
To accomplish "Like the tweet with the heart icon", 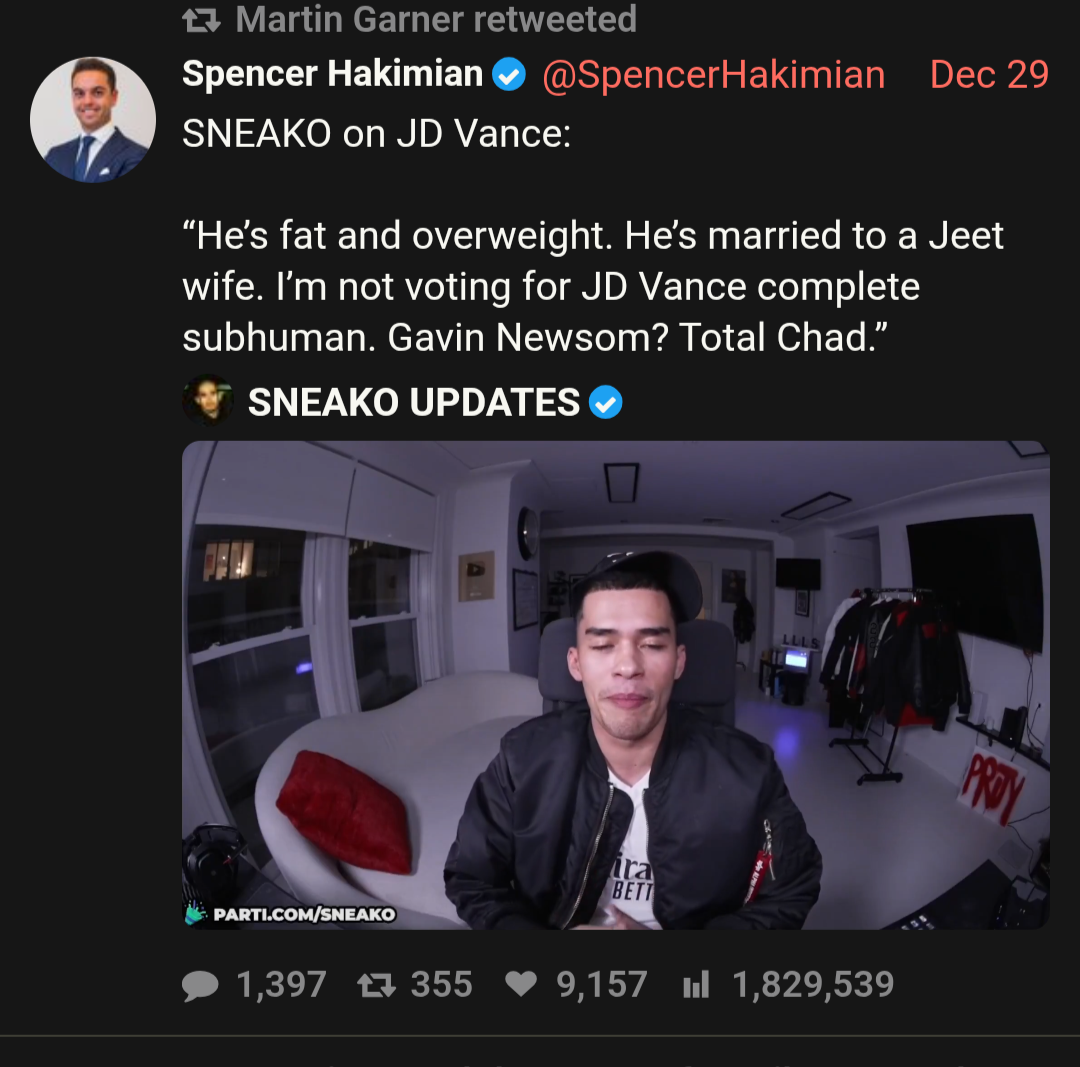I will click(x=521, y=986).
